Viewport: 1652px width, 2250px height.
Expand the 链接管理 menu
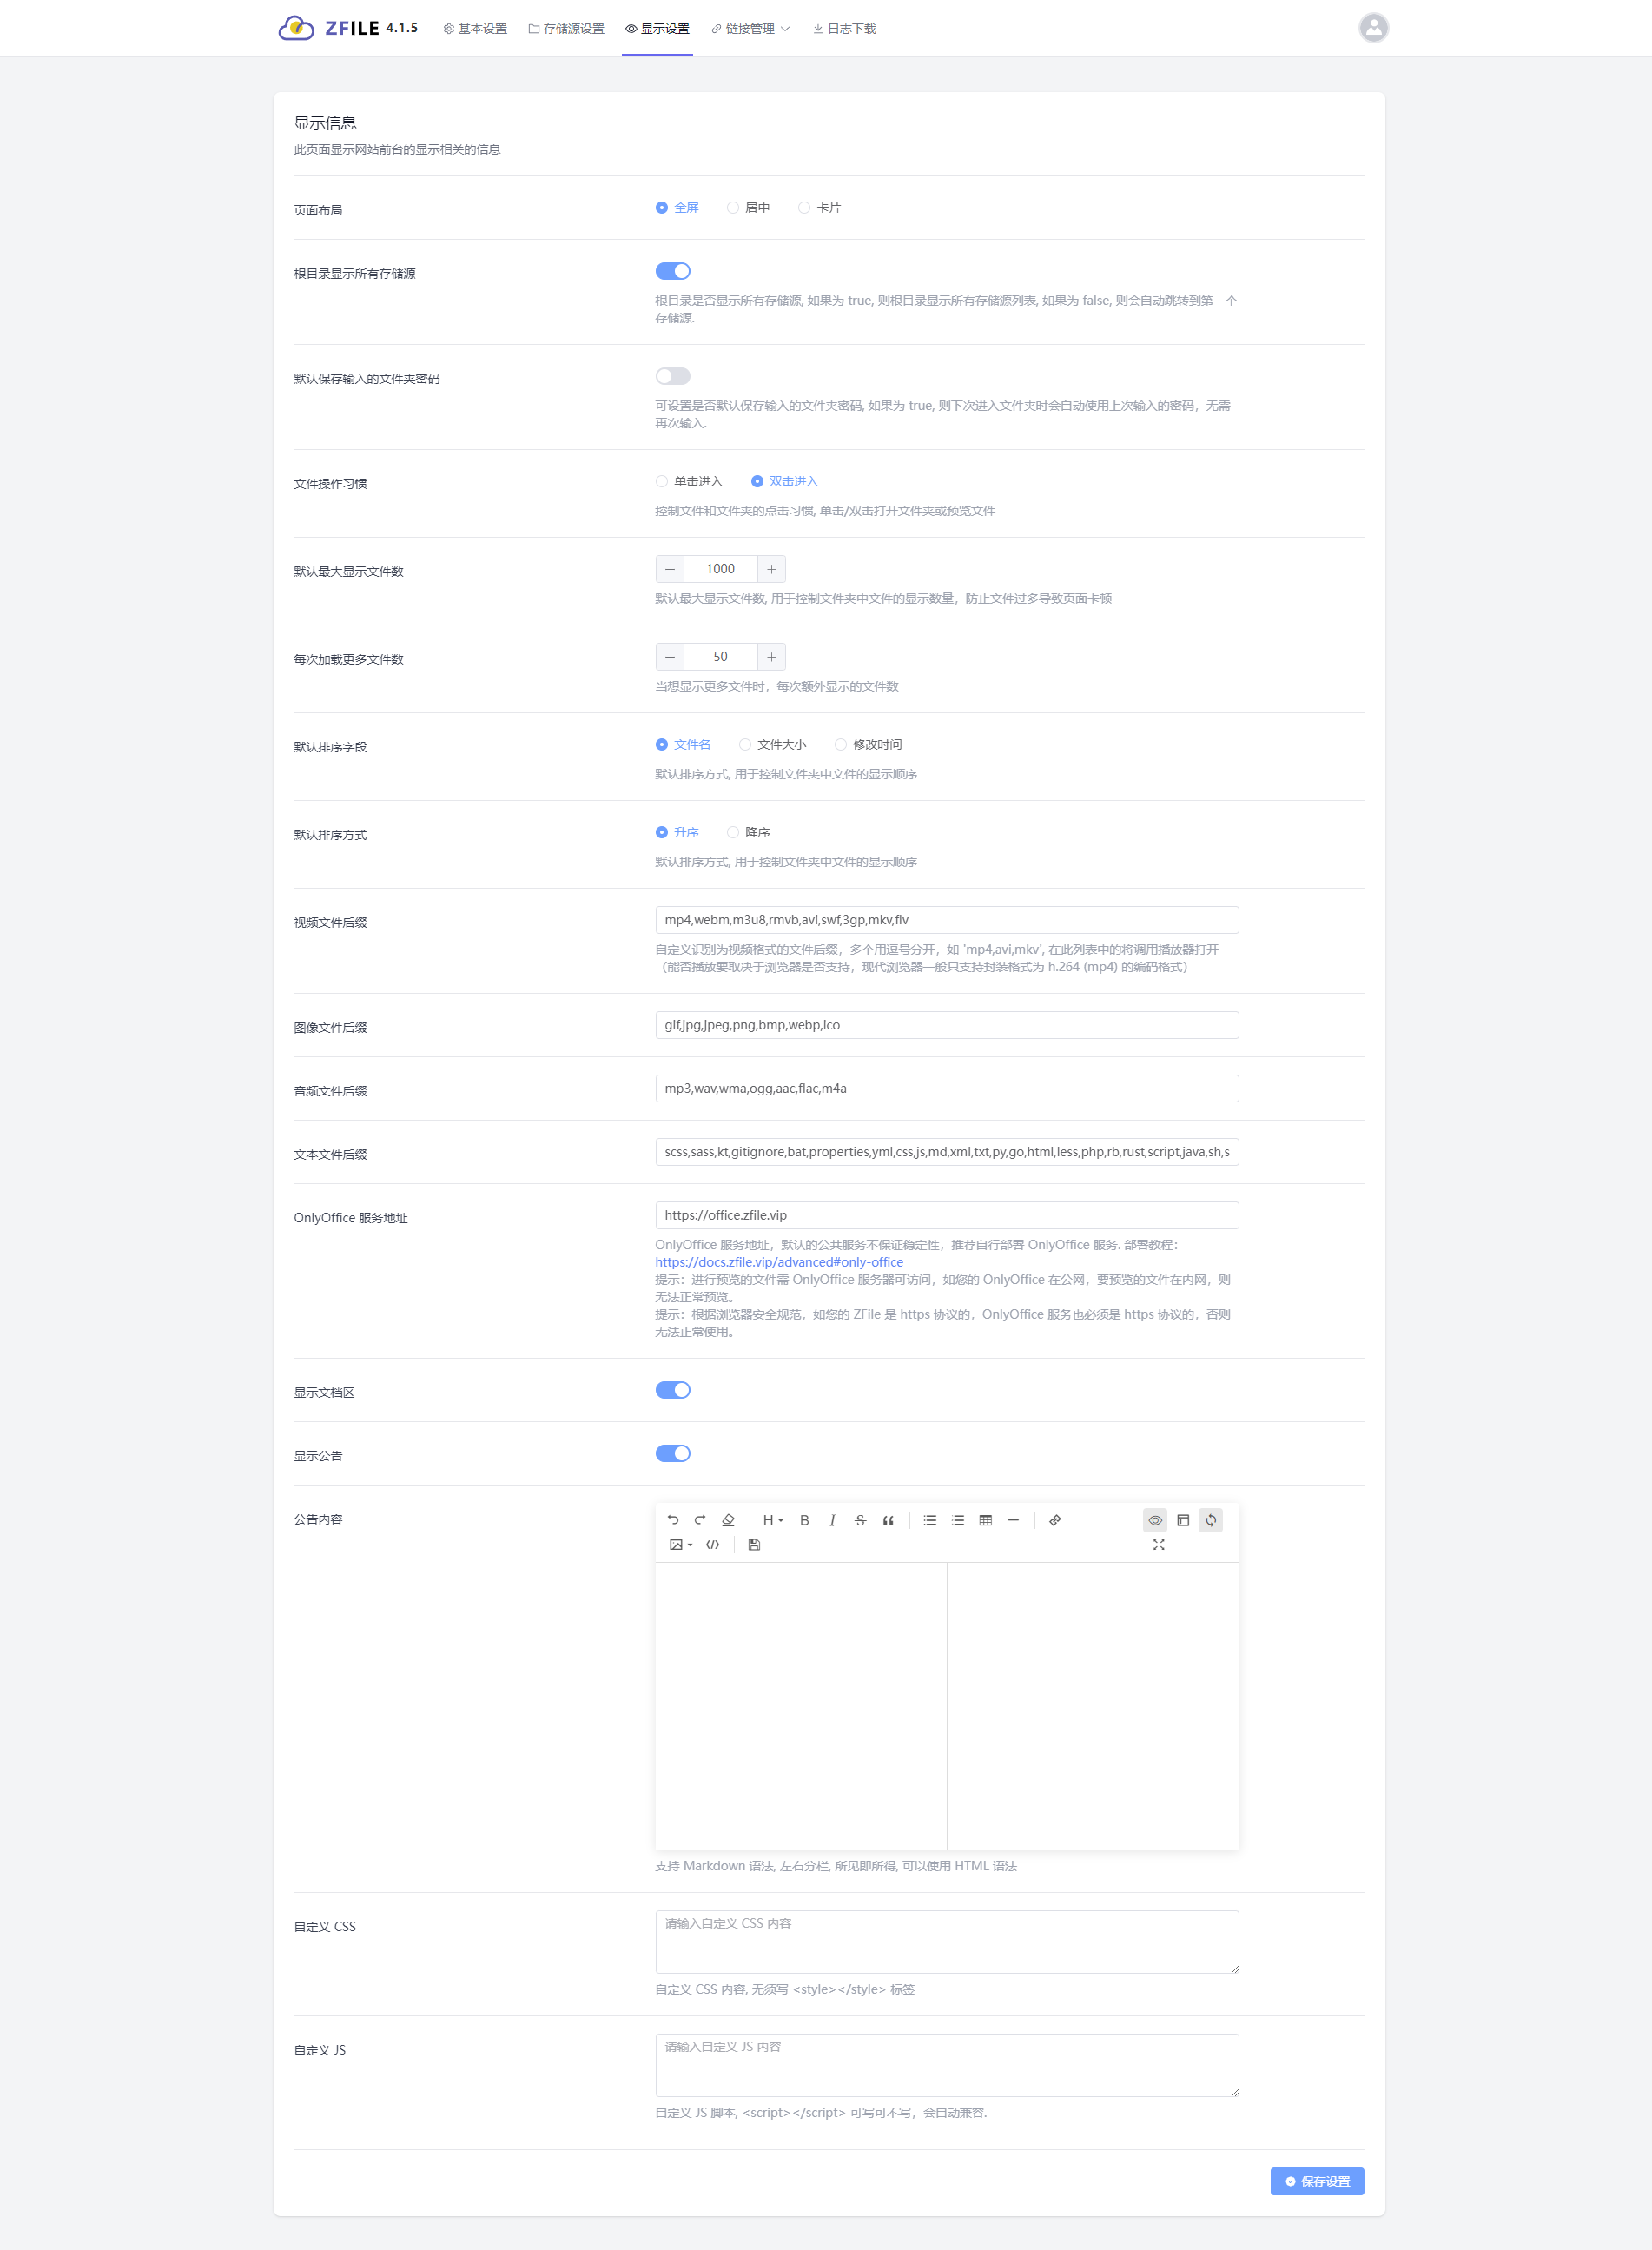750,29
